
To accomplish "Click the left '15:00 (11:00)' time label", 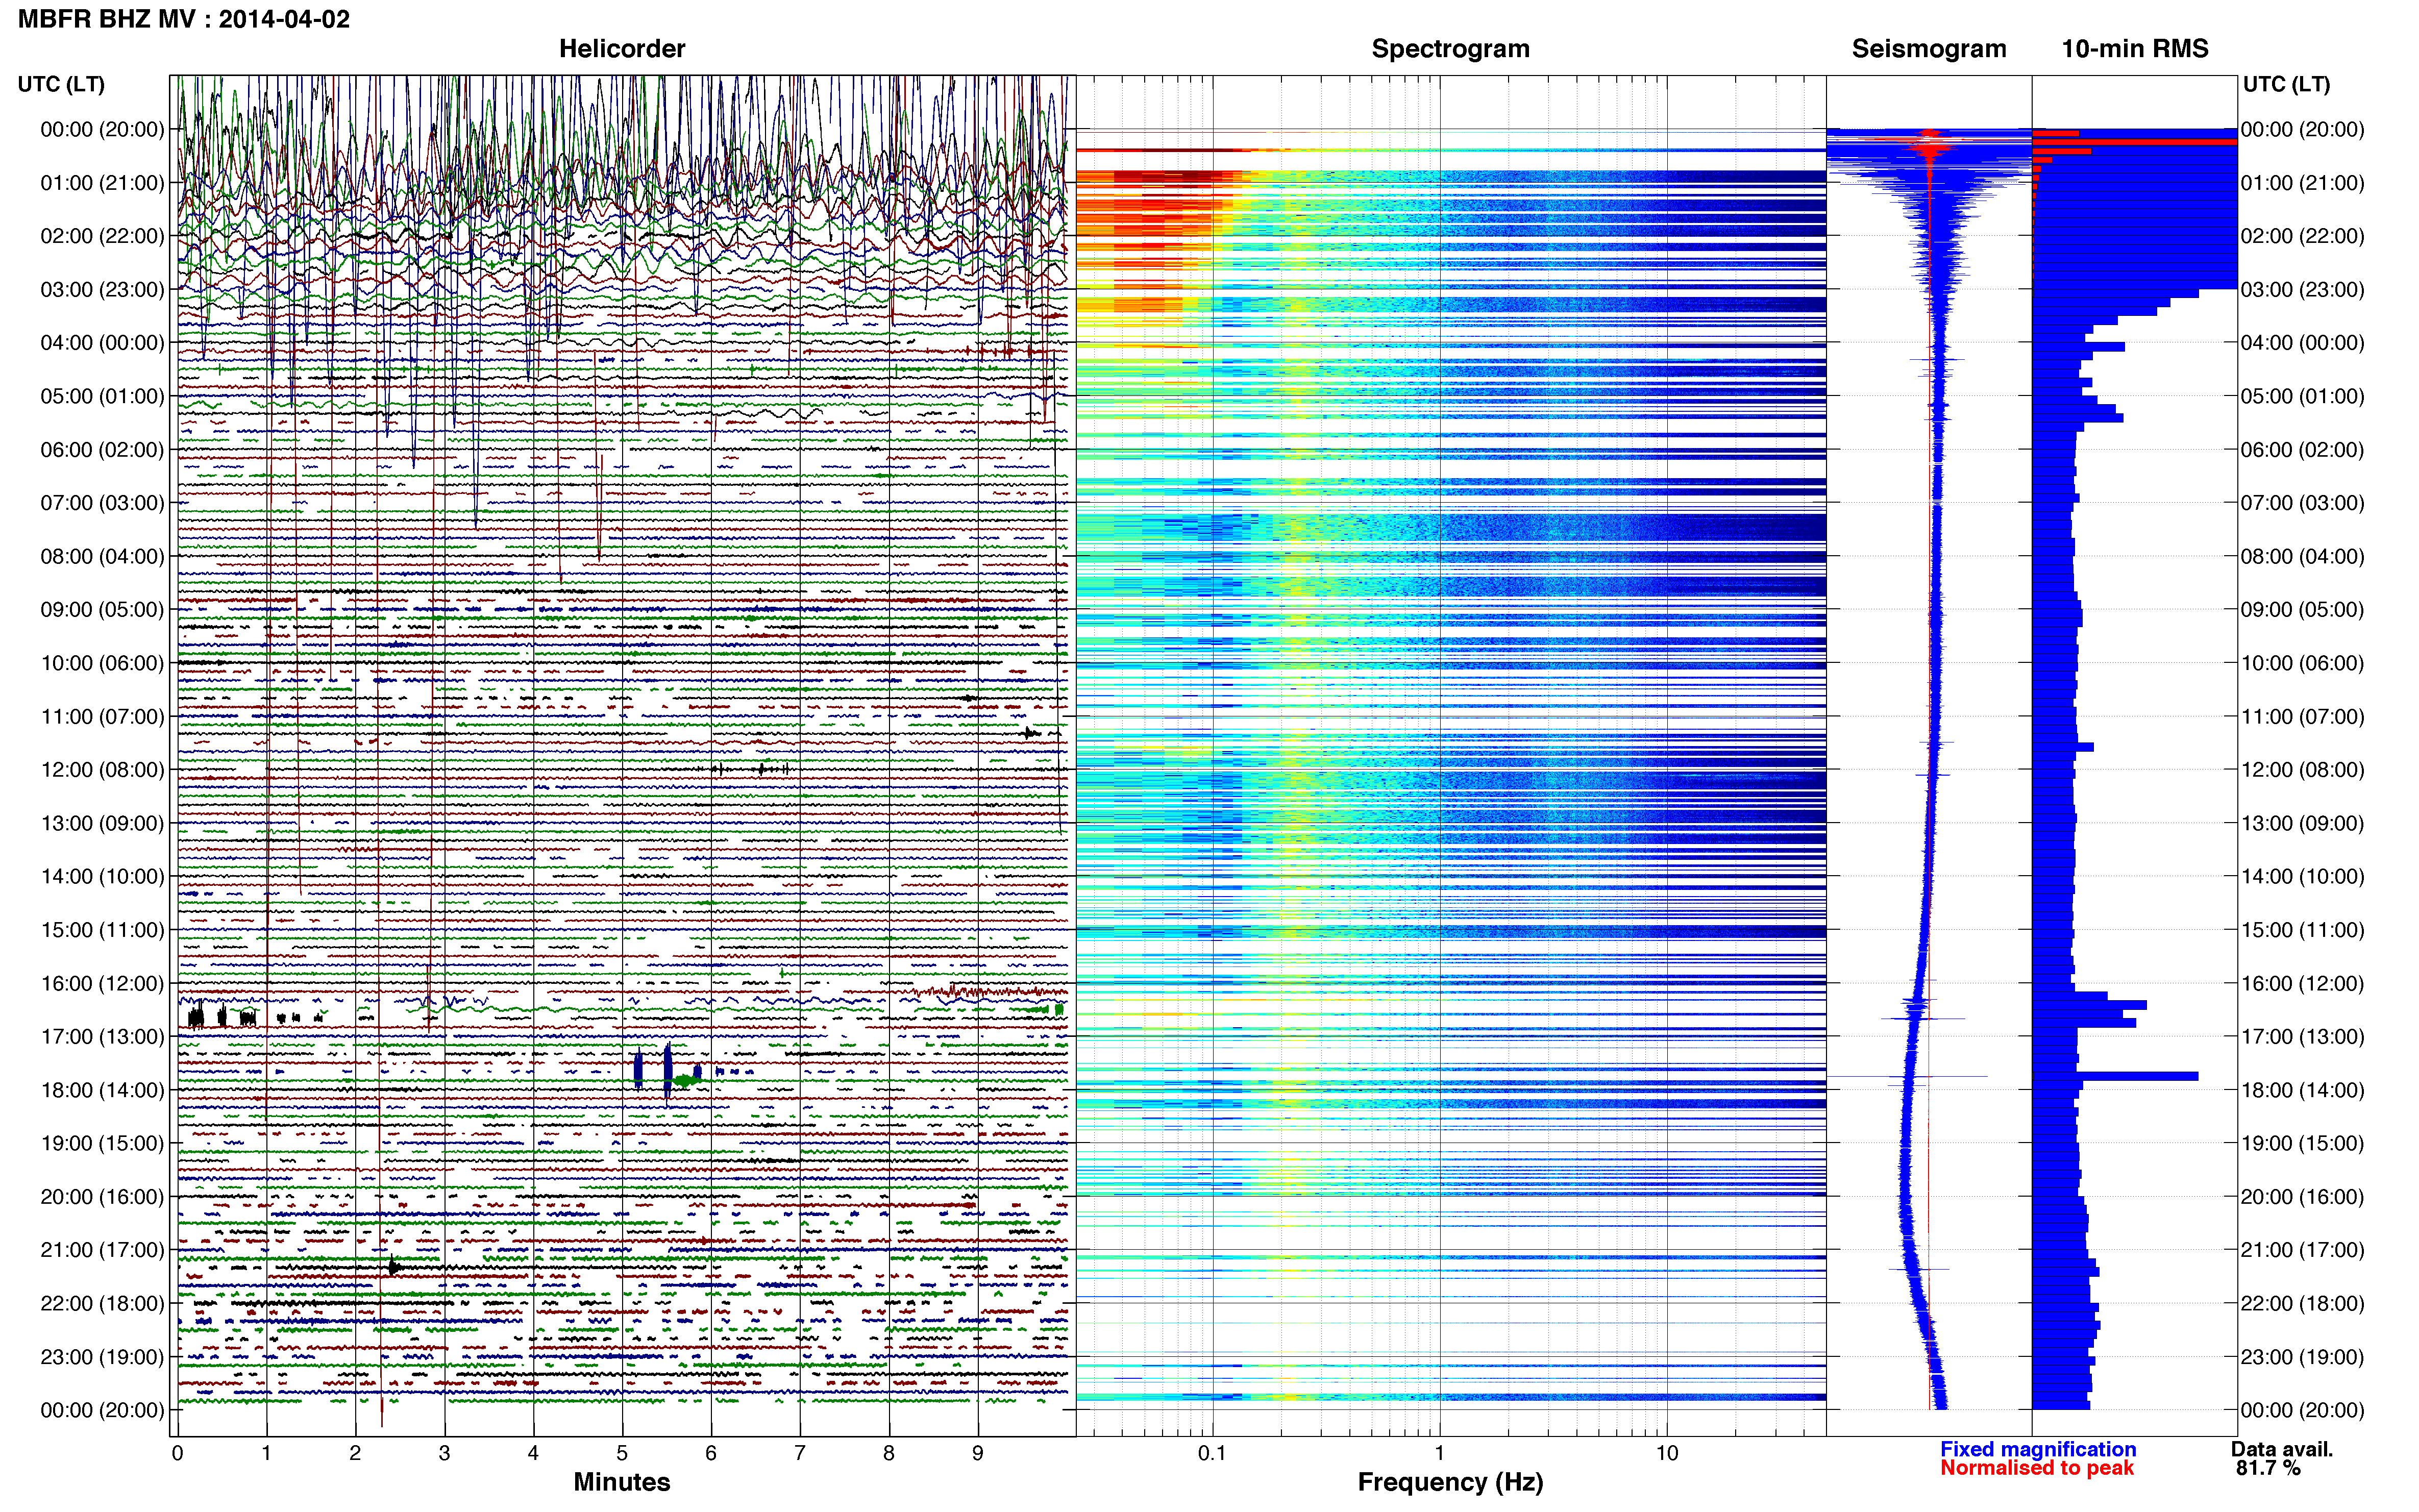I will point(102,930).
